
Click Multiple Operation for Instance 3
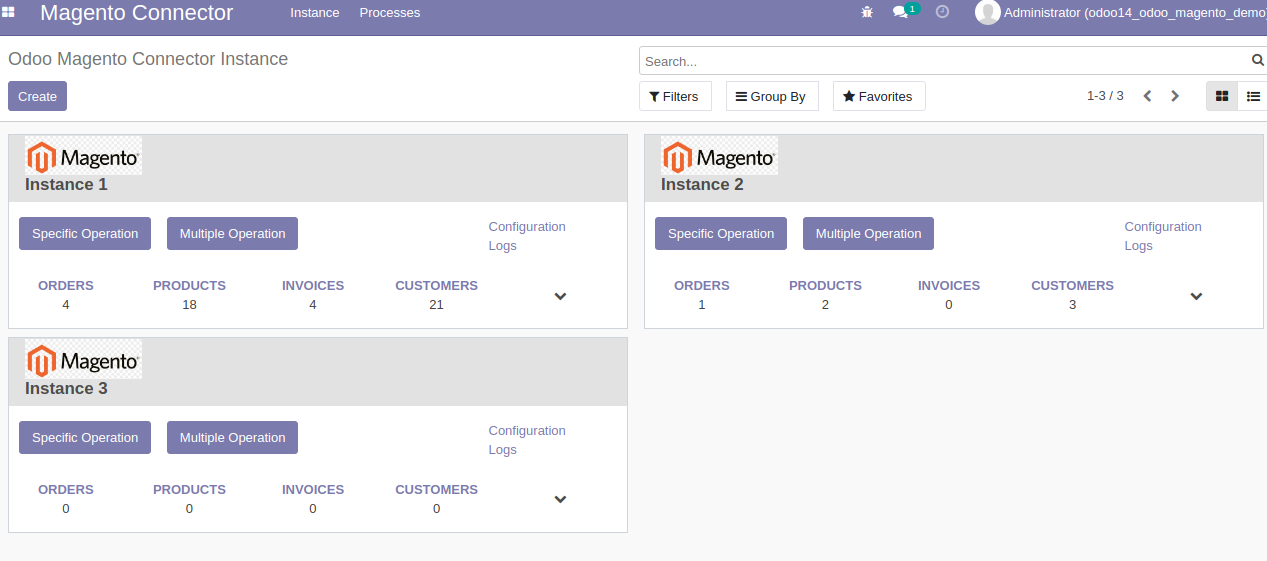pyautogui.click(x=232, y=437)
